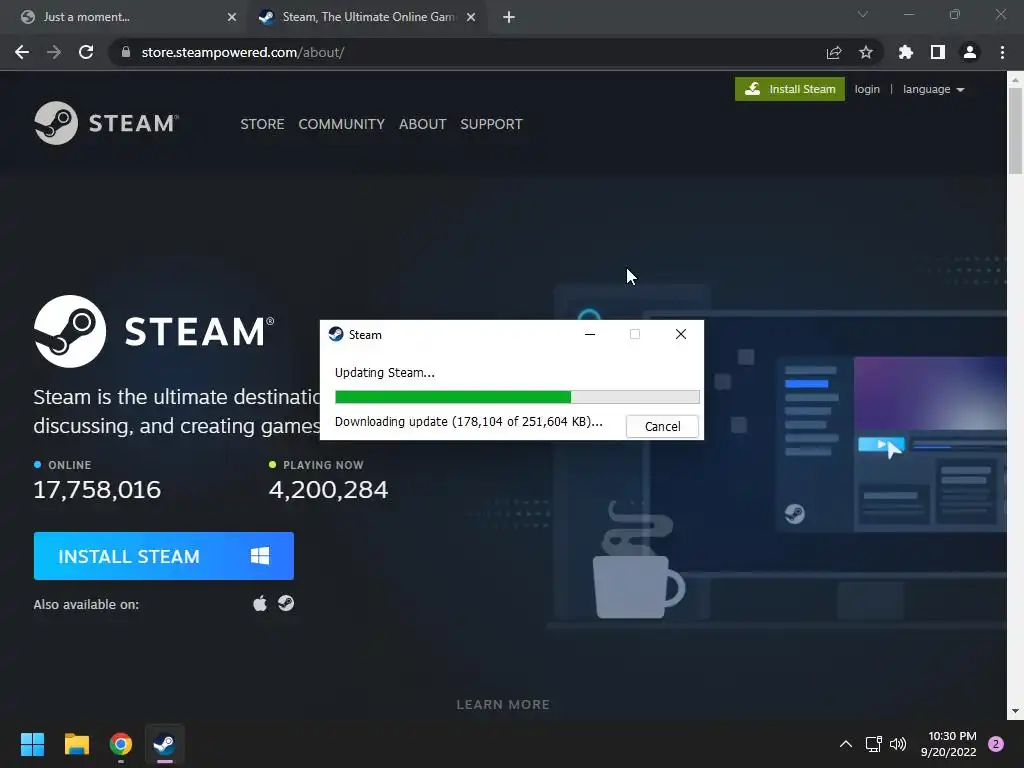1024x768 pixels.
Task: Click the Apple macOS availability icon
Action: tap(260, 603)
